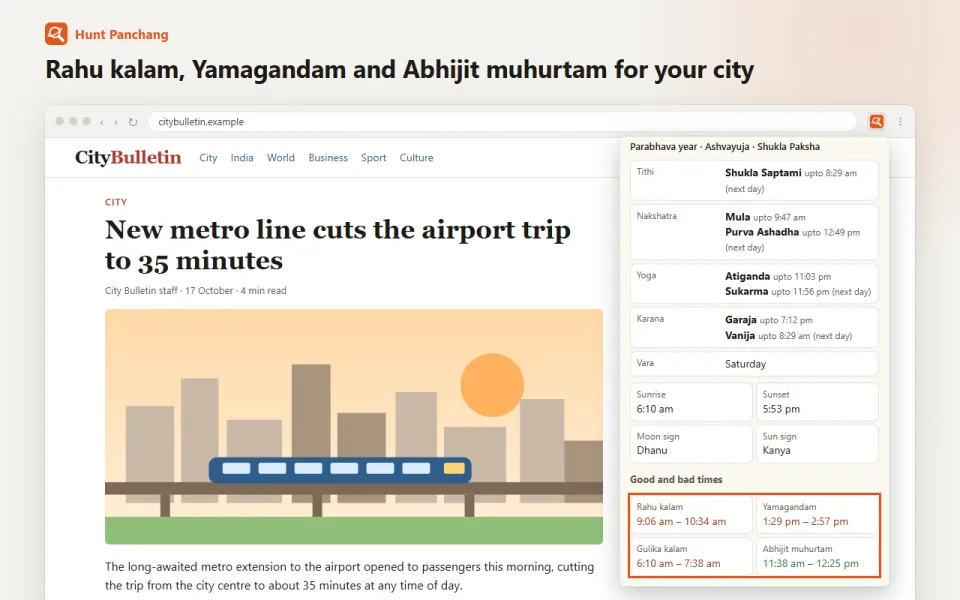Click the Sun sign Kanya card
Screen dimensions: 960x600
click(817, 443)
